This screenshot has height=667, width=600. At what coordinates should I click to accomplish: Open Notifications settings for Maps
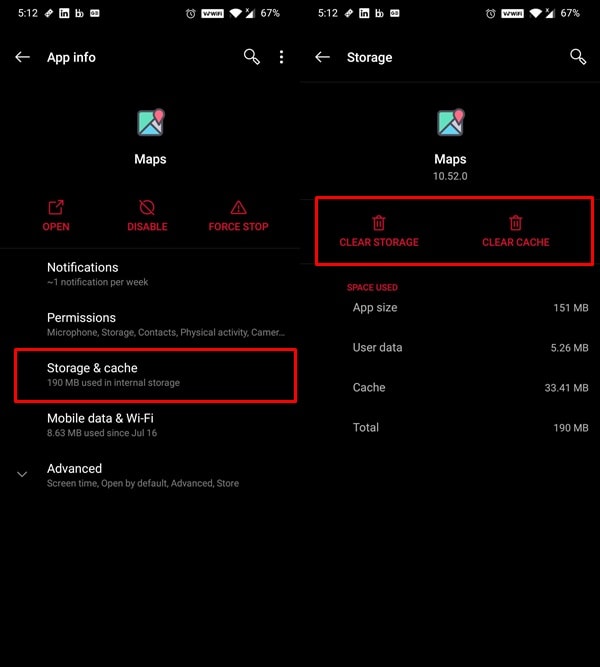pos(150,274)
